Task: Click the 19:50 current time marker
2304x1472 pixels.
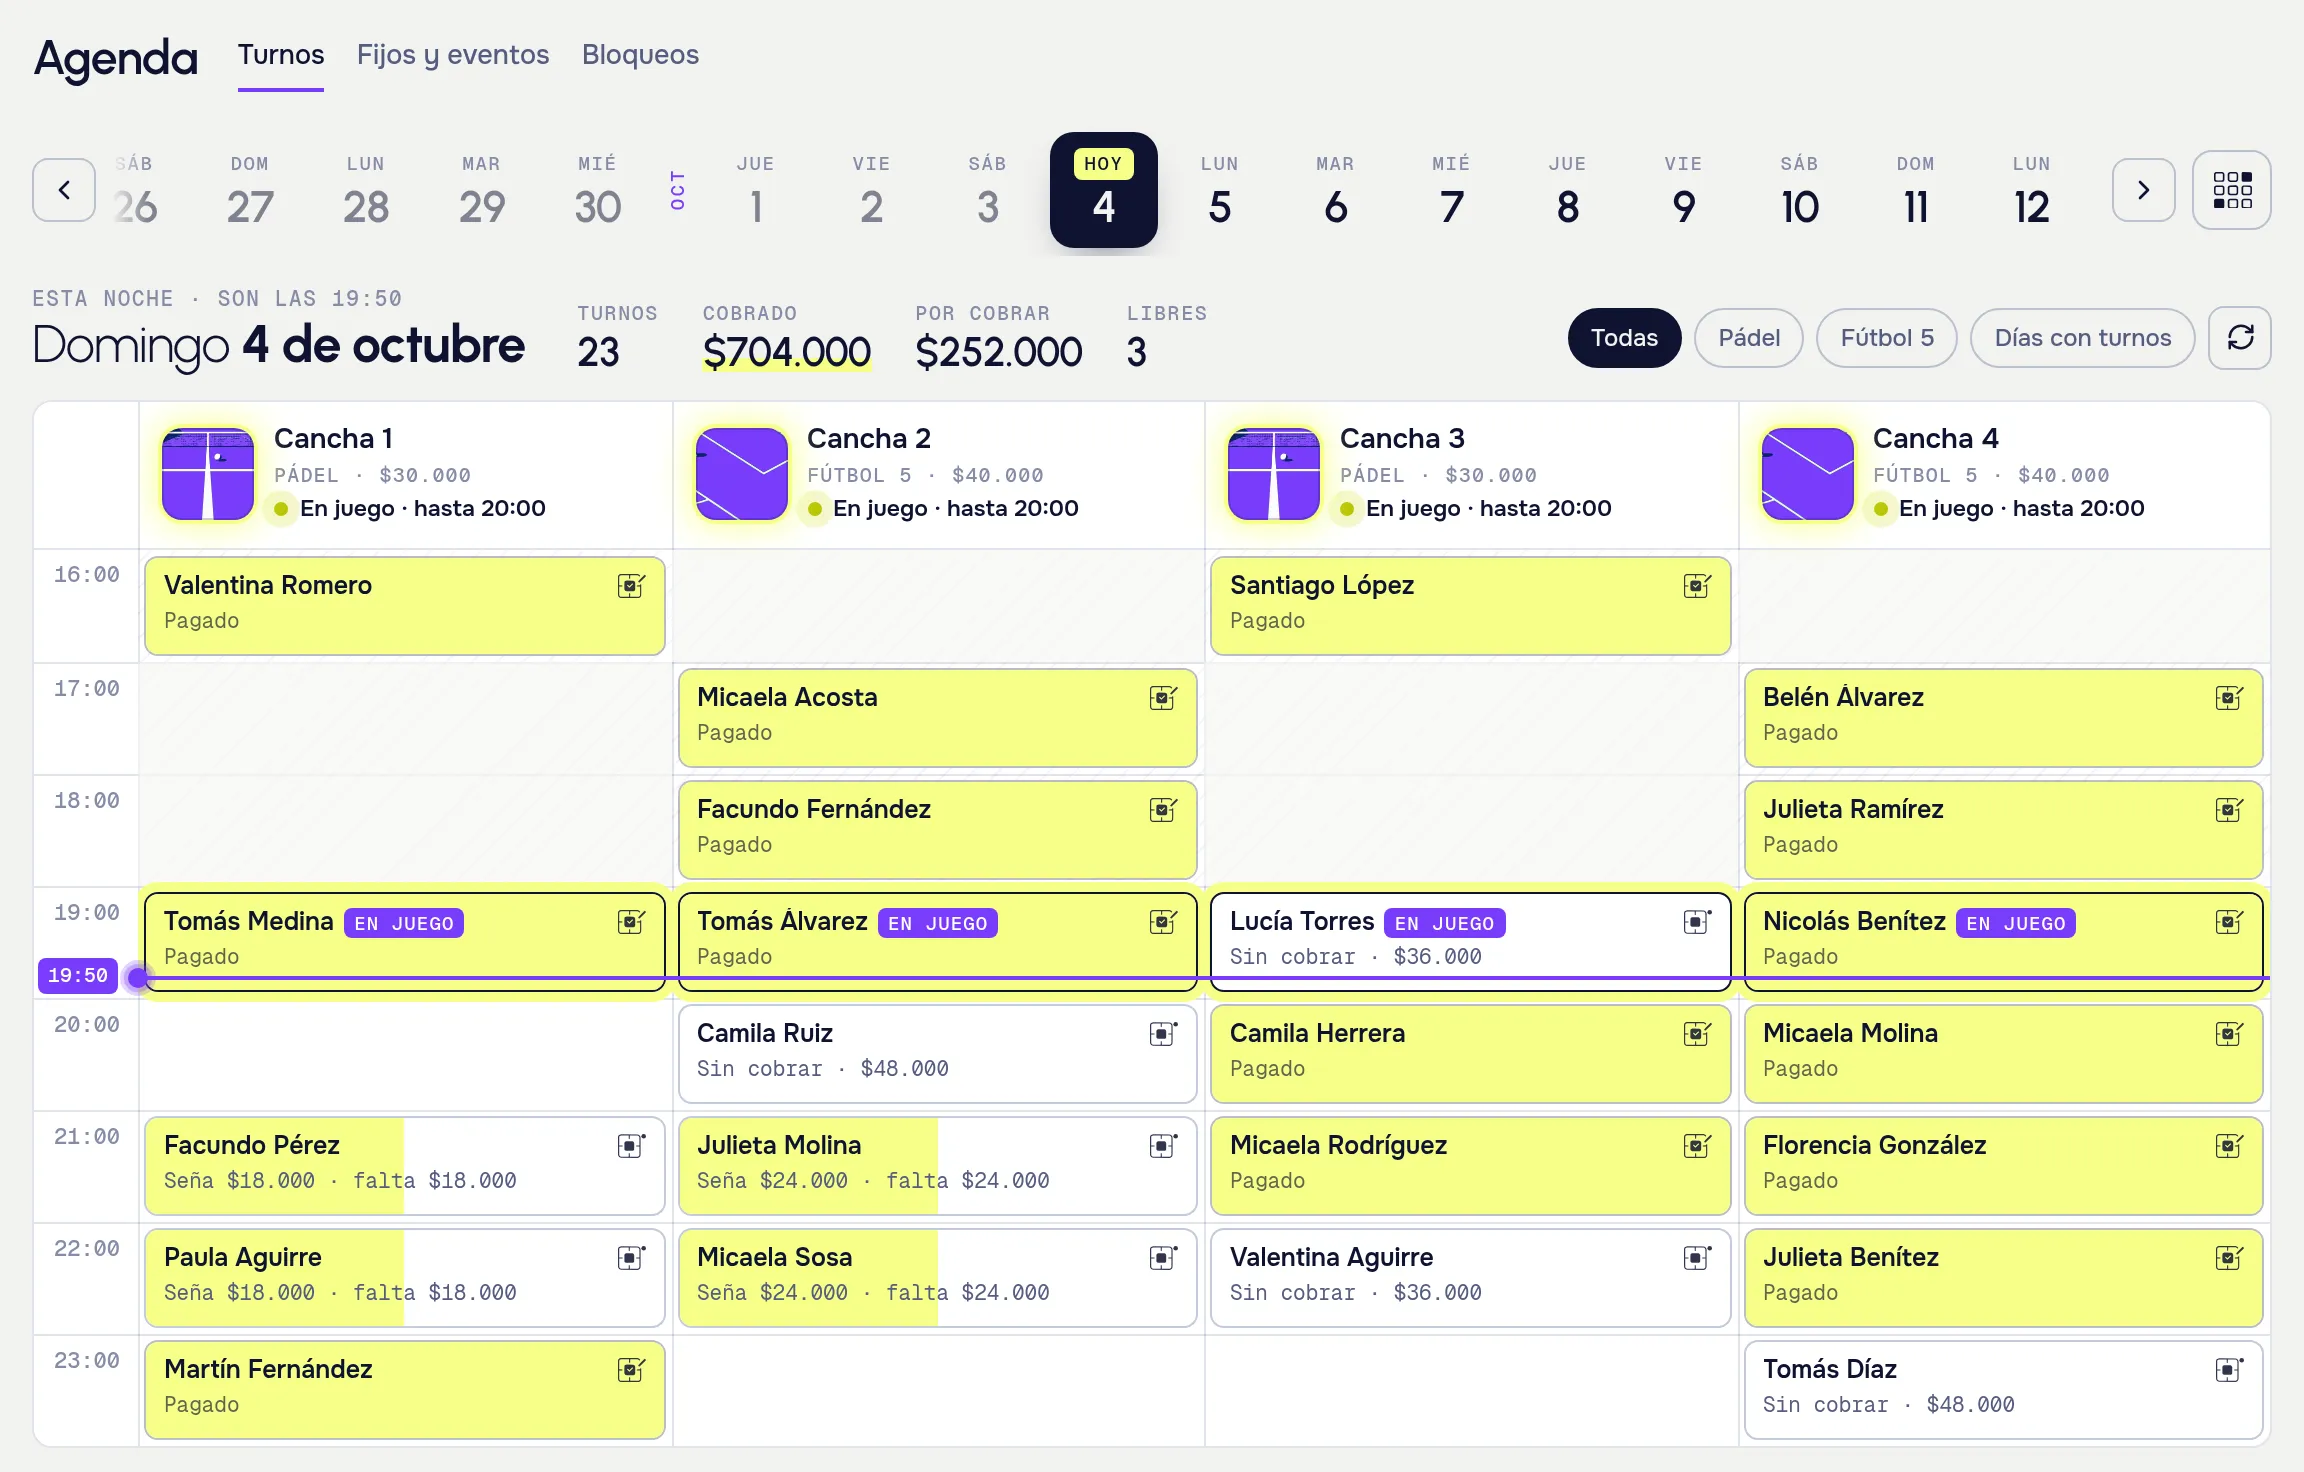Action: click(x=78, y=975)
